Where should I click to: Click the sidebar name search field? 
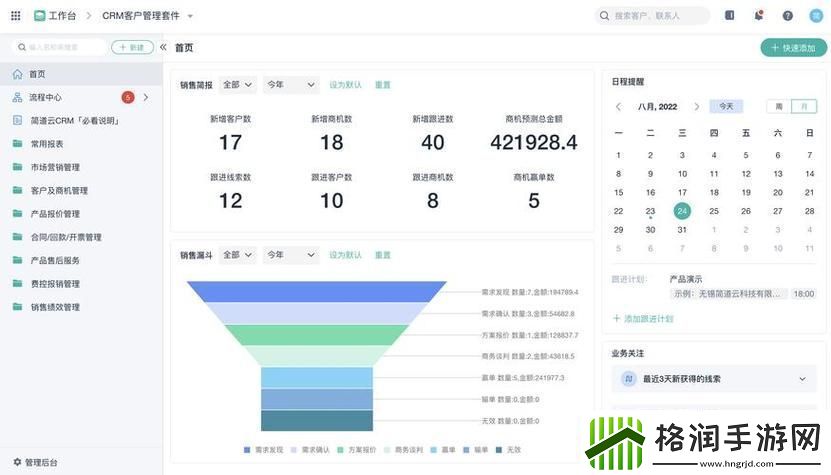pyautogui.click(x=58, y=47)
